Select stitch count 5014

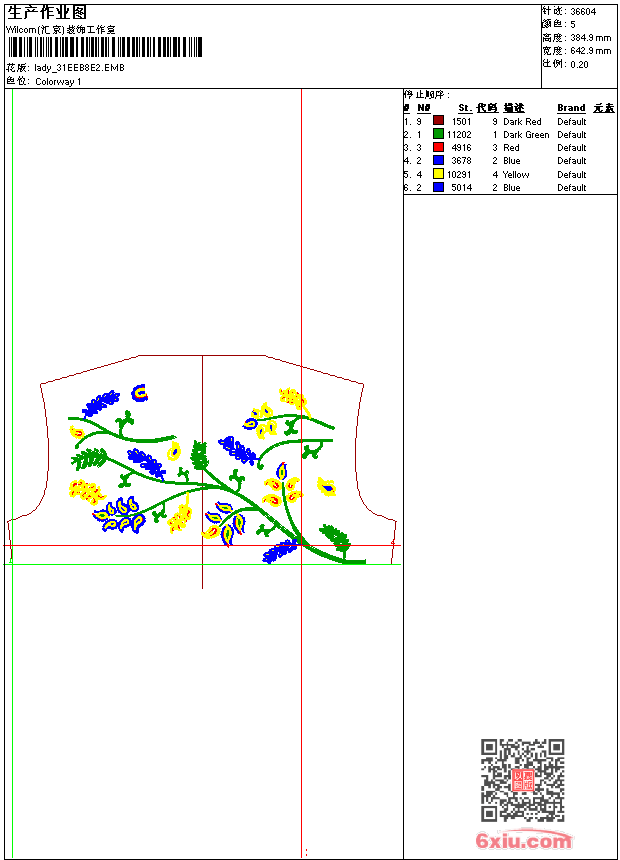pyautogui.click(x=461, y=188)
